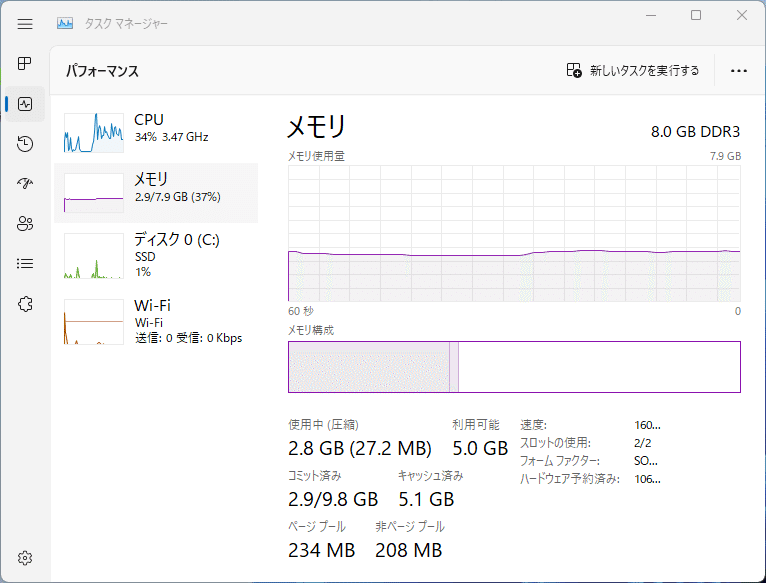Click the CPU mini graph thumbnail
Viewport: 766px width, 583px height.
pos(93,132)
